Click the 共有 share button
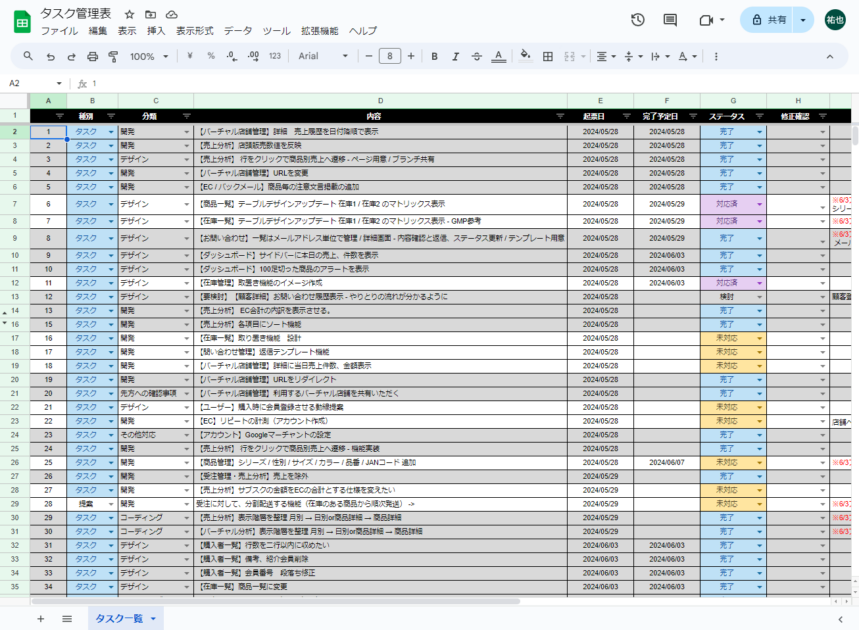859x630 pixels. click(767, 20)
